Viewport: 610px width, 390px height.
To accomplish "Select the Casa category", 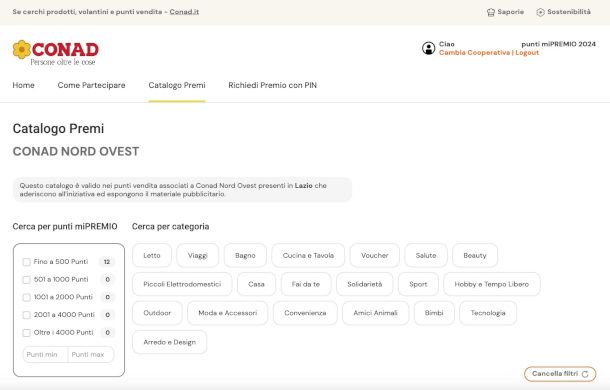I will (256, 284).
